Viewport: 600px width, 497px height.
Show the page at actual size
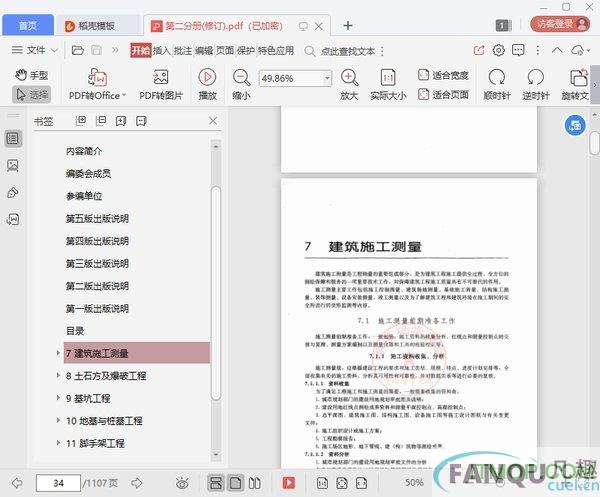point(388,85)
